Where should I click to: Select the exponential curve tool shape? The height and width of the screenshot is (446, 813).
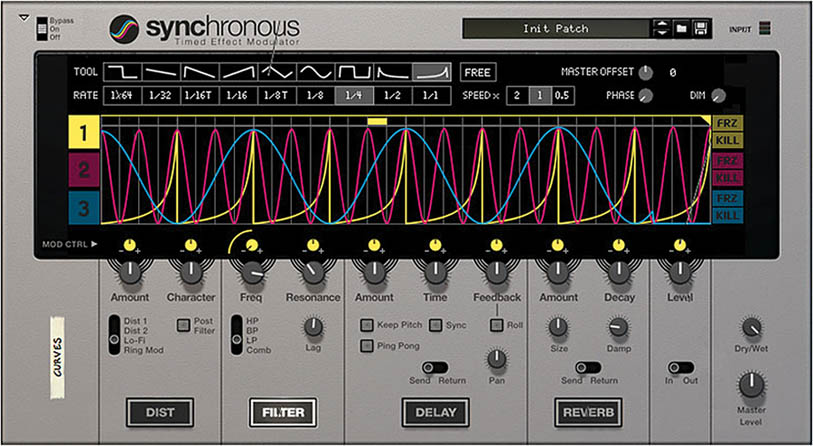coord(431,73)
